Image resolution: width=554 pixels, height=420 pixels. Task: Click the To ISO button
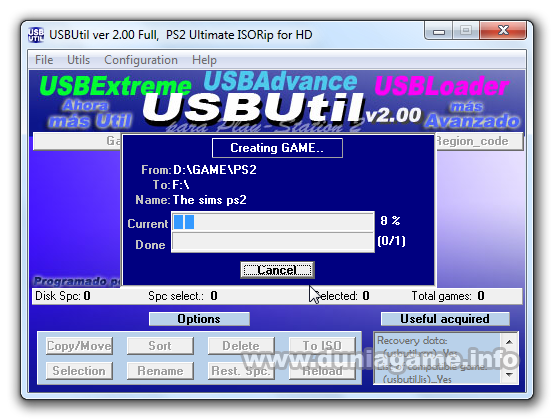tap(322, 345)
